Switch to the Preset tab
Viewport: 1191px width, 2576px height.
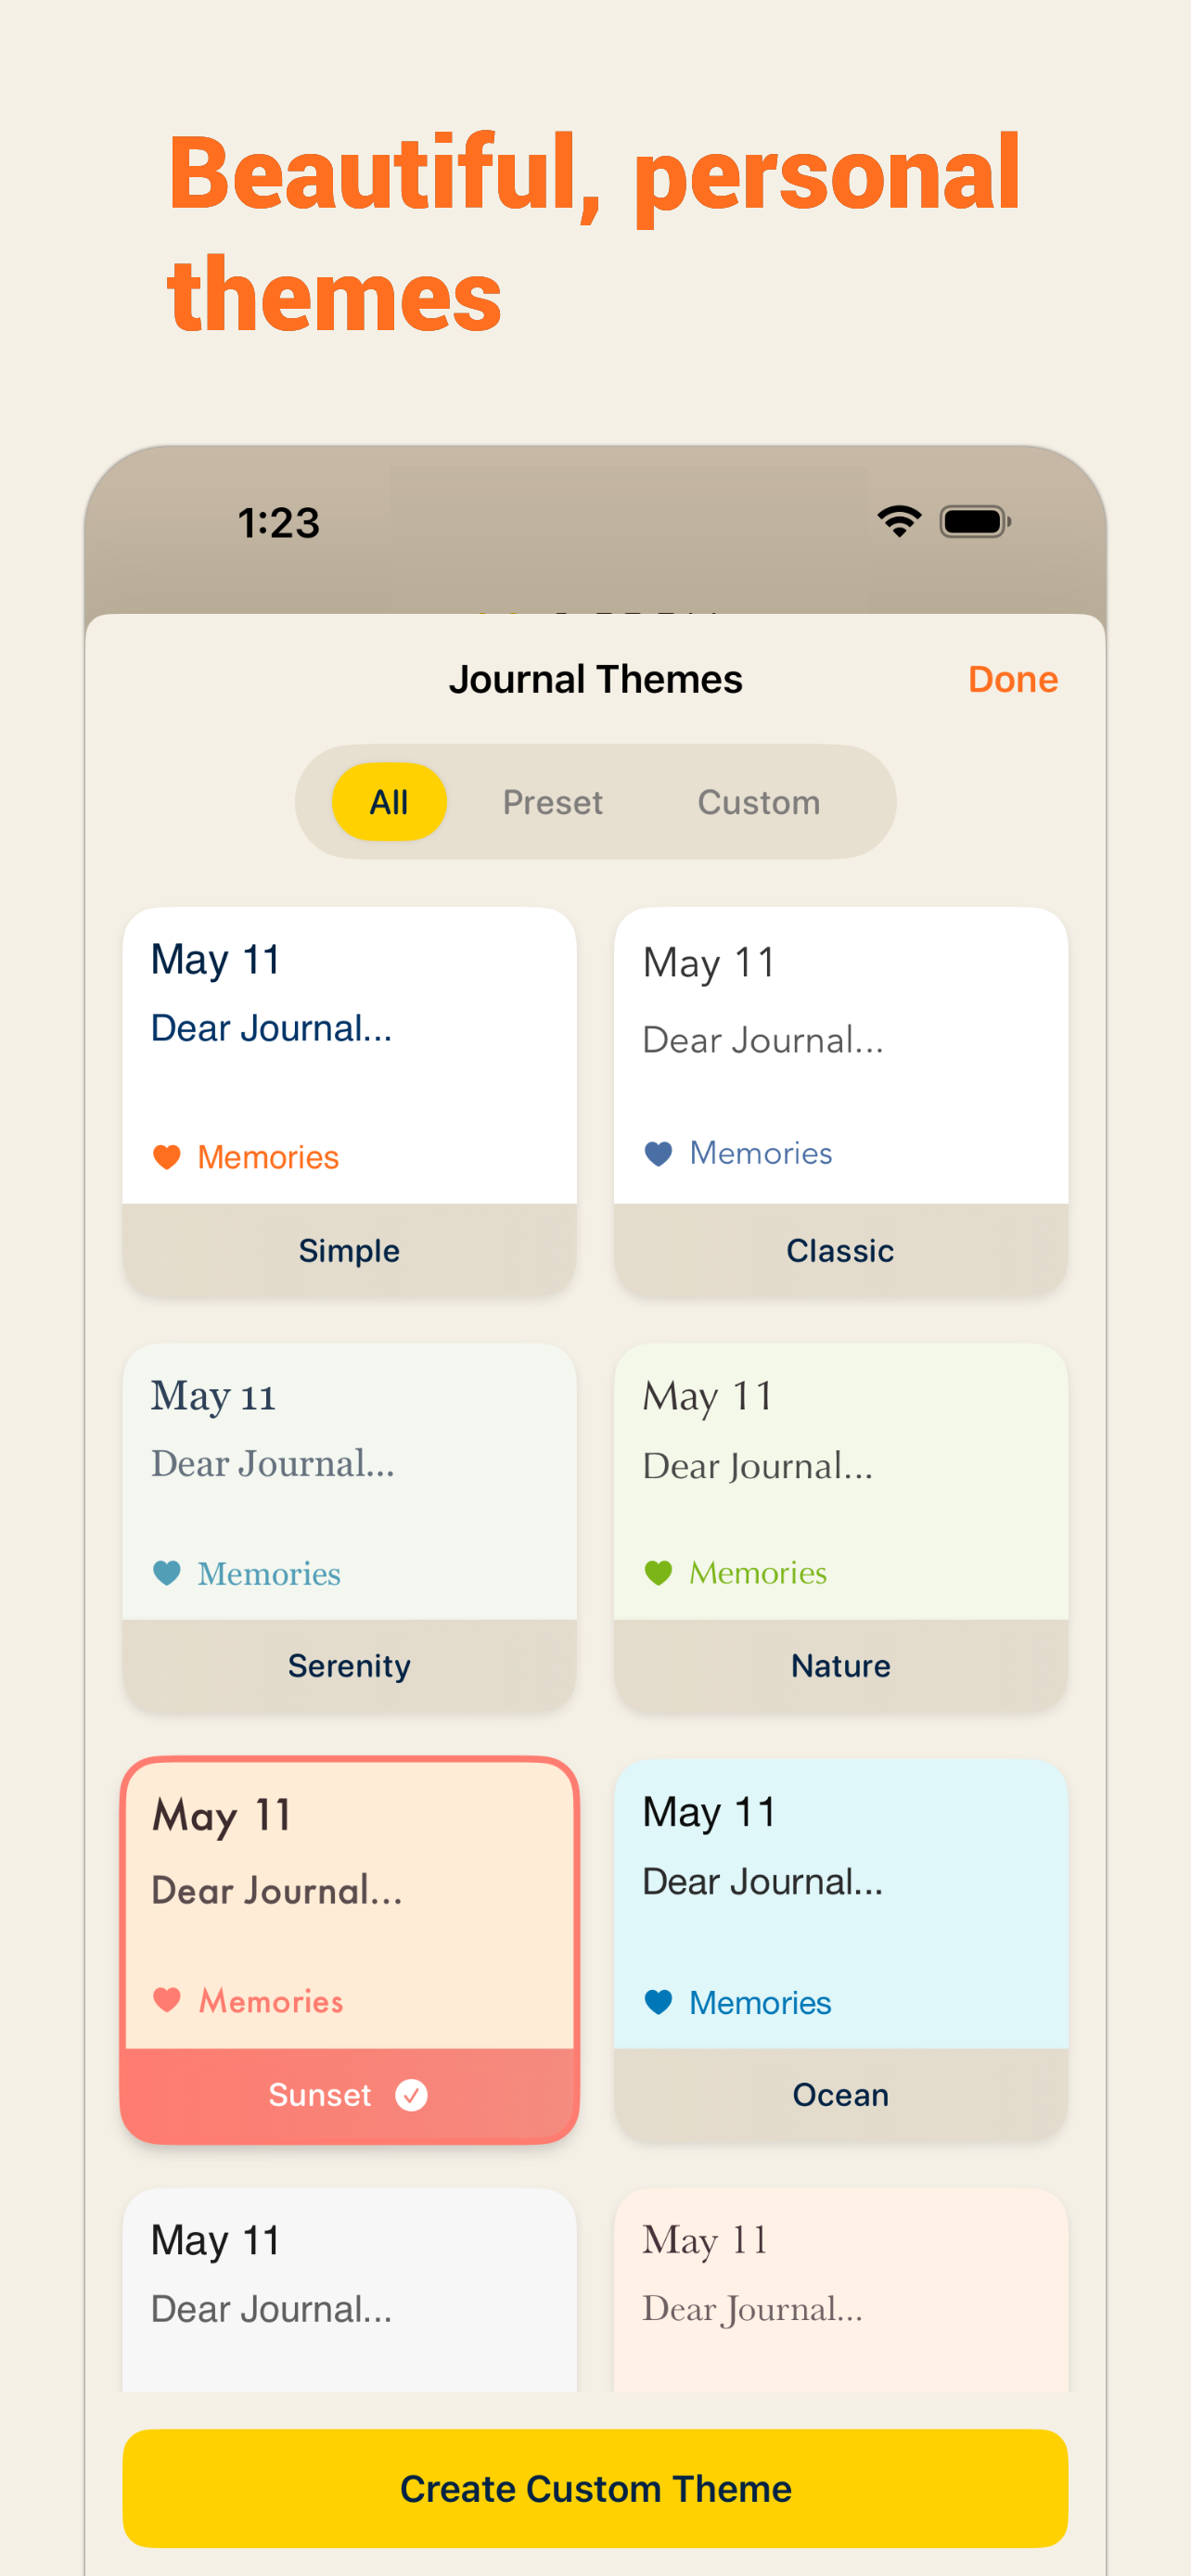click(x=552, y=802)
